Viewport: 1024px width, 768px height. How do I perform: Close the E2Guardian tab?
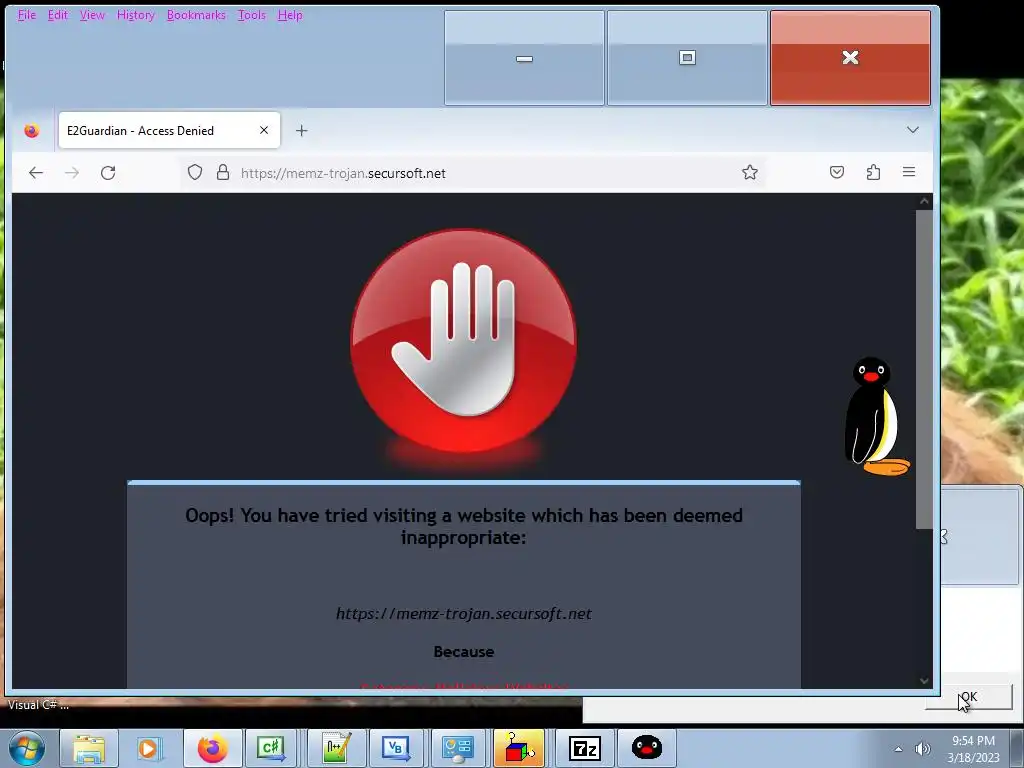(264, 131)
